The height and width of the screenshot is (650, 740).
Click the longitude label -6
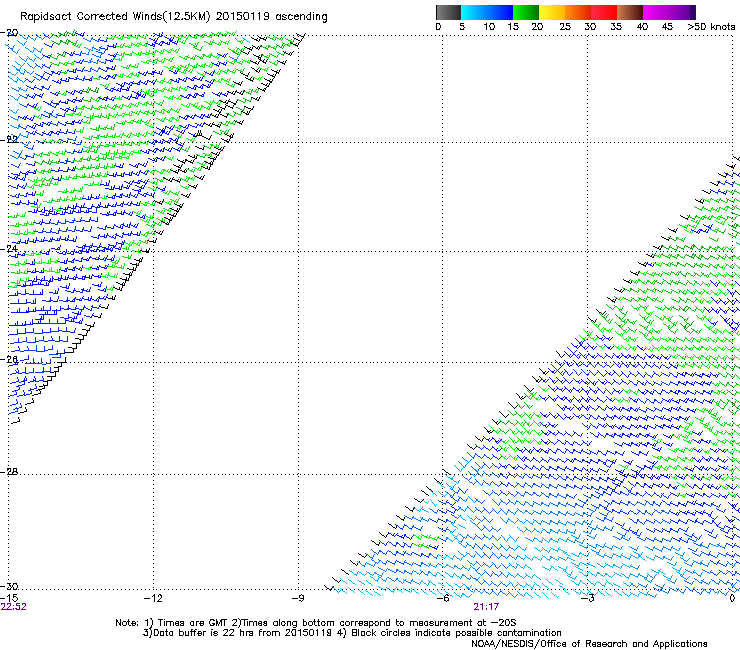tap(443, 598)
